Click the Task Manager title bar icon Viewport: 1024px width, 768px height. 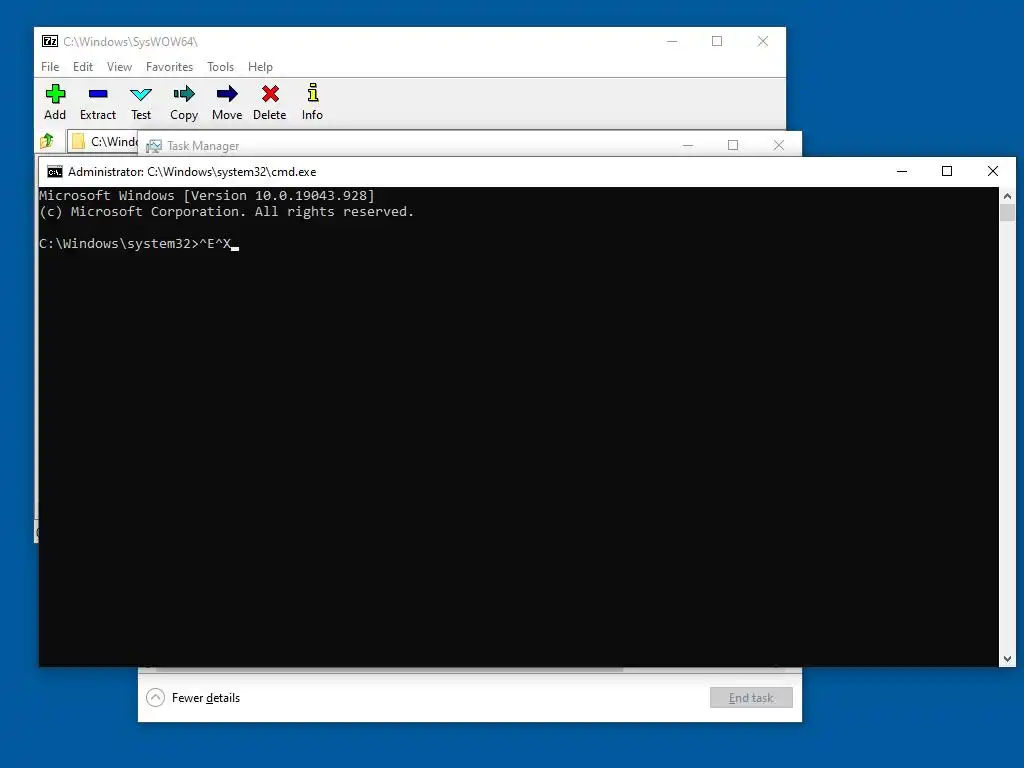coord(153,146)
